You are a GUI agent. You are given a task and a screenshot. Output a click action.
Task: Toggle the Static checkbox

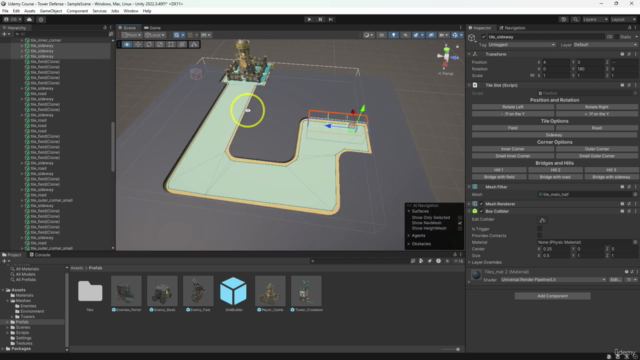[x=616, y=37]
